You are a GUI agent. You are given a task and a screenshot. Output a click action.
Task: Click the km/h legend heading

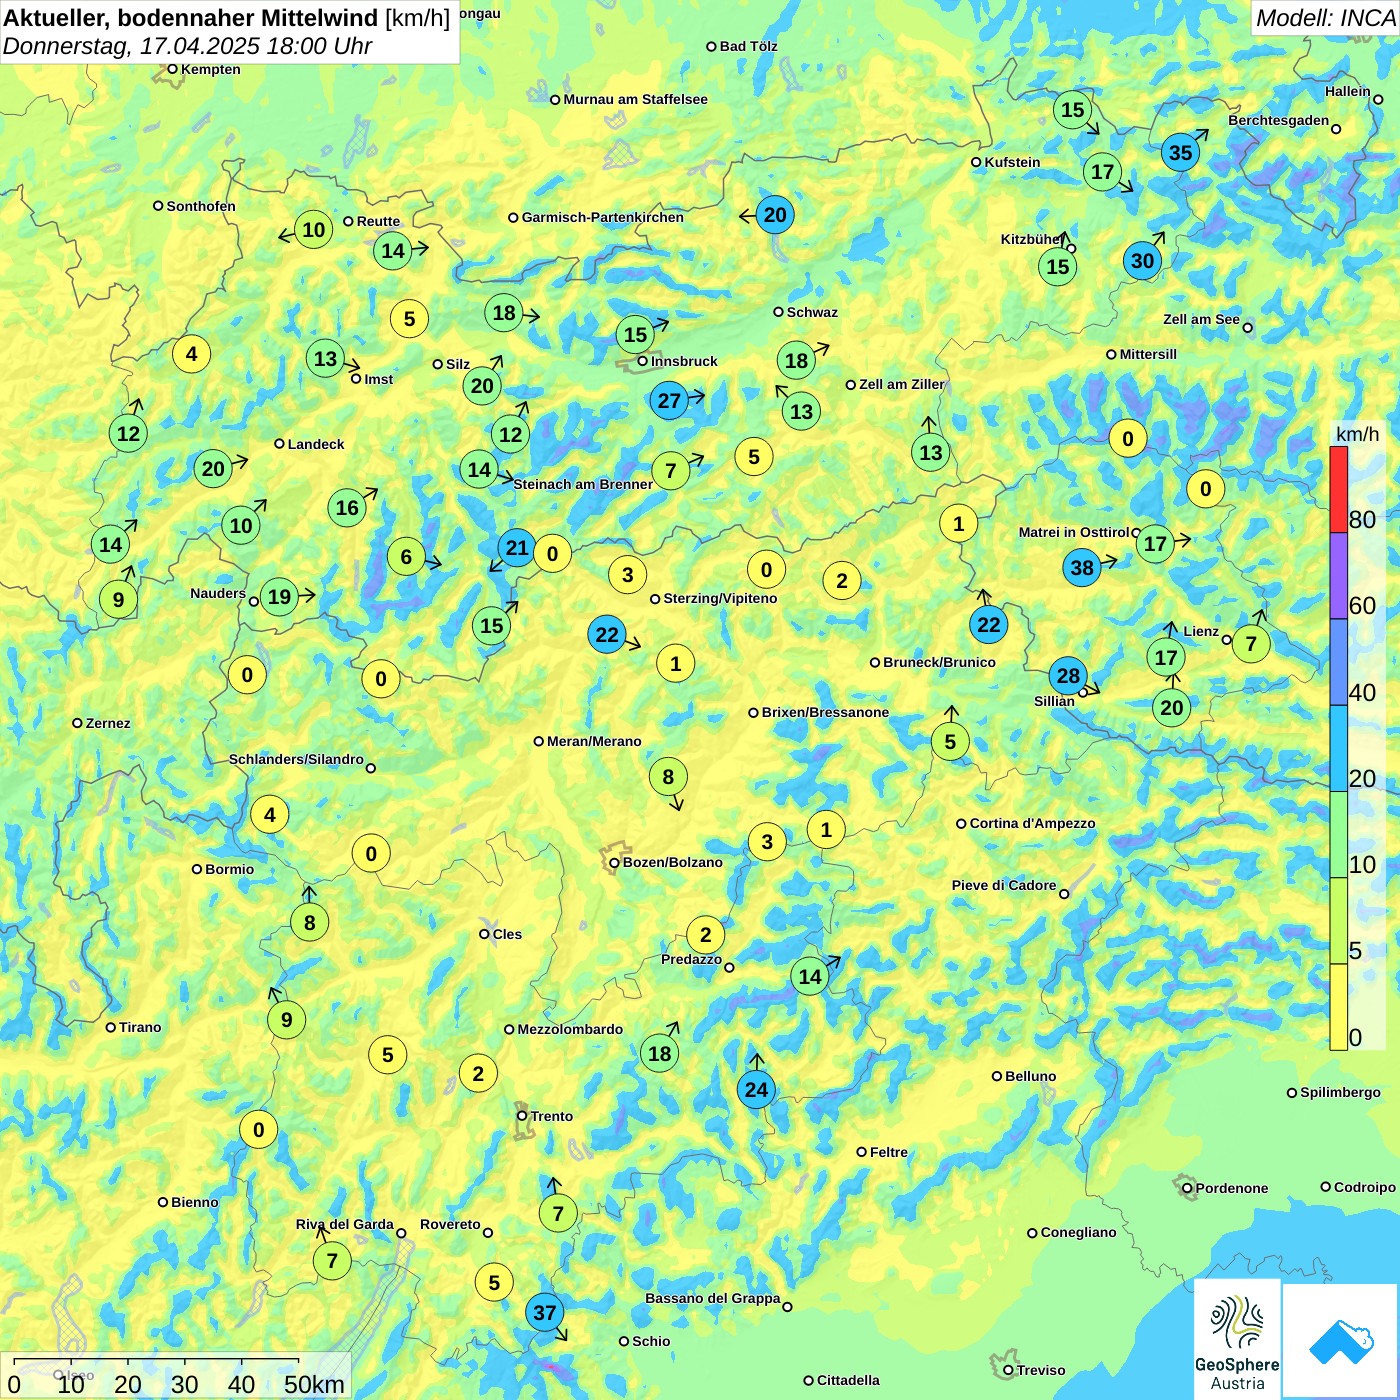1357,434
